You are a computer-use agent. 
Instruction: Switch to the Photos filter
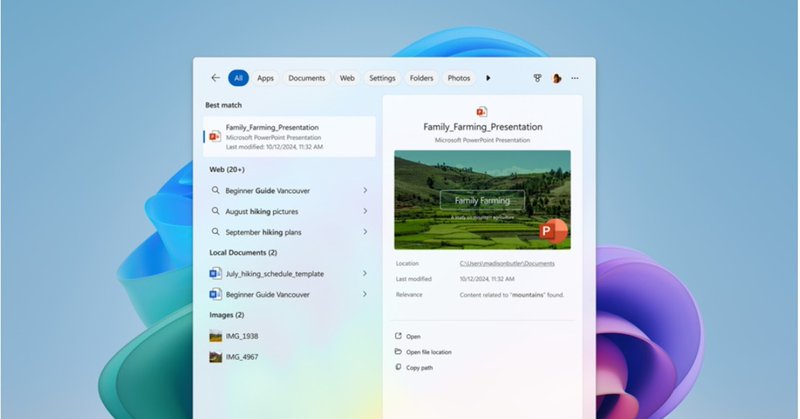(459, 78)
